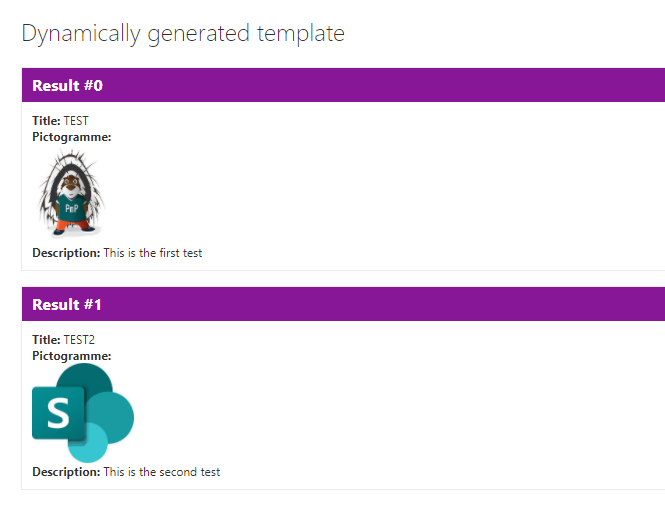Click the Pictogramme label in Result #1
This screenshot has height=516, width=665.
coord(72,356)
